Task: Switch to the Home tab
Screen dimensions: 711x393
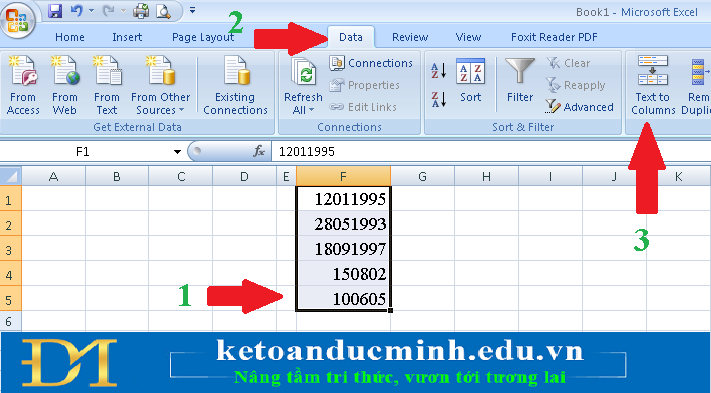Action: tap(70, 37)
